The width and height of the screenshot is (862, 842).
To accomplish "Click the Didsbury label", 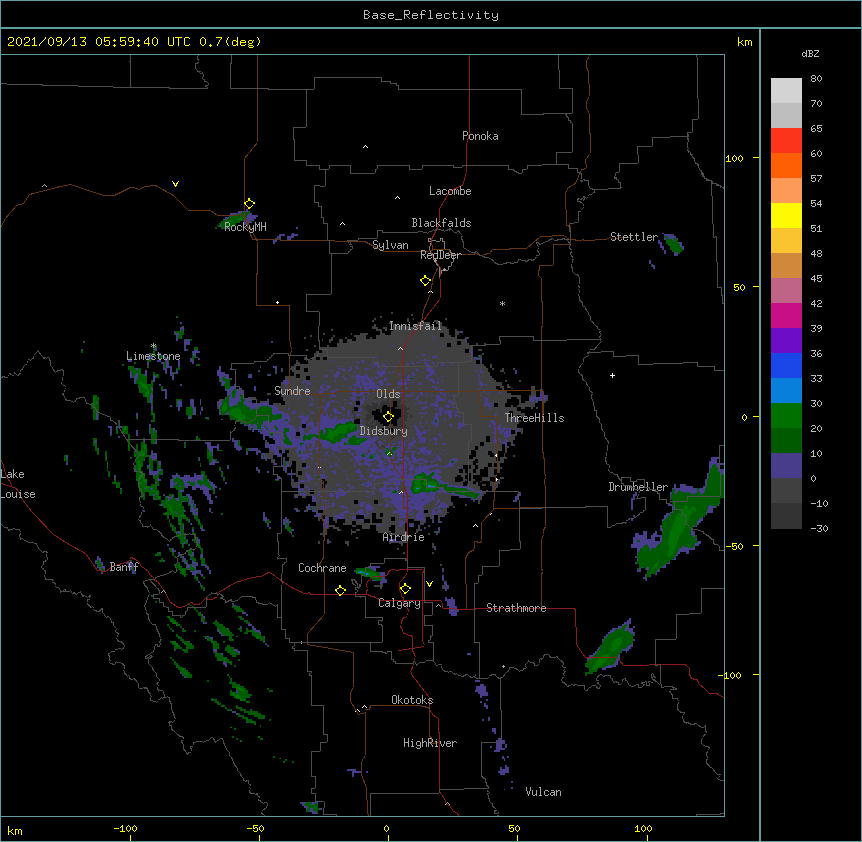I will (384, 431).
